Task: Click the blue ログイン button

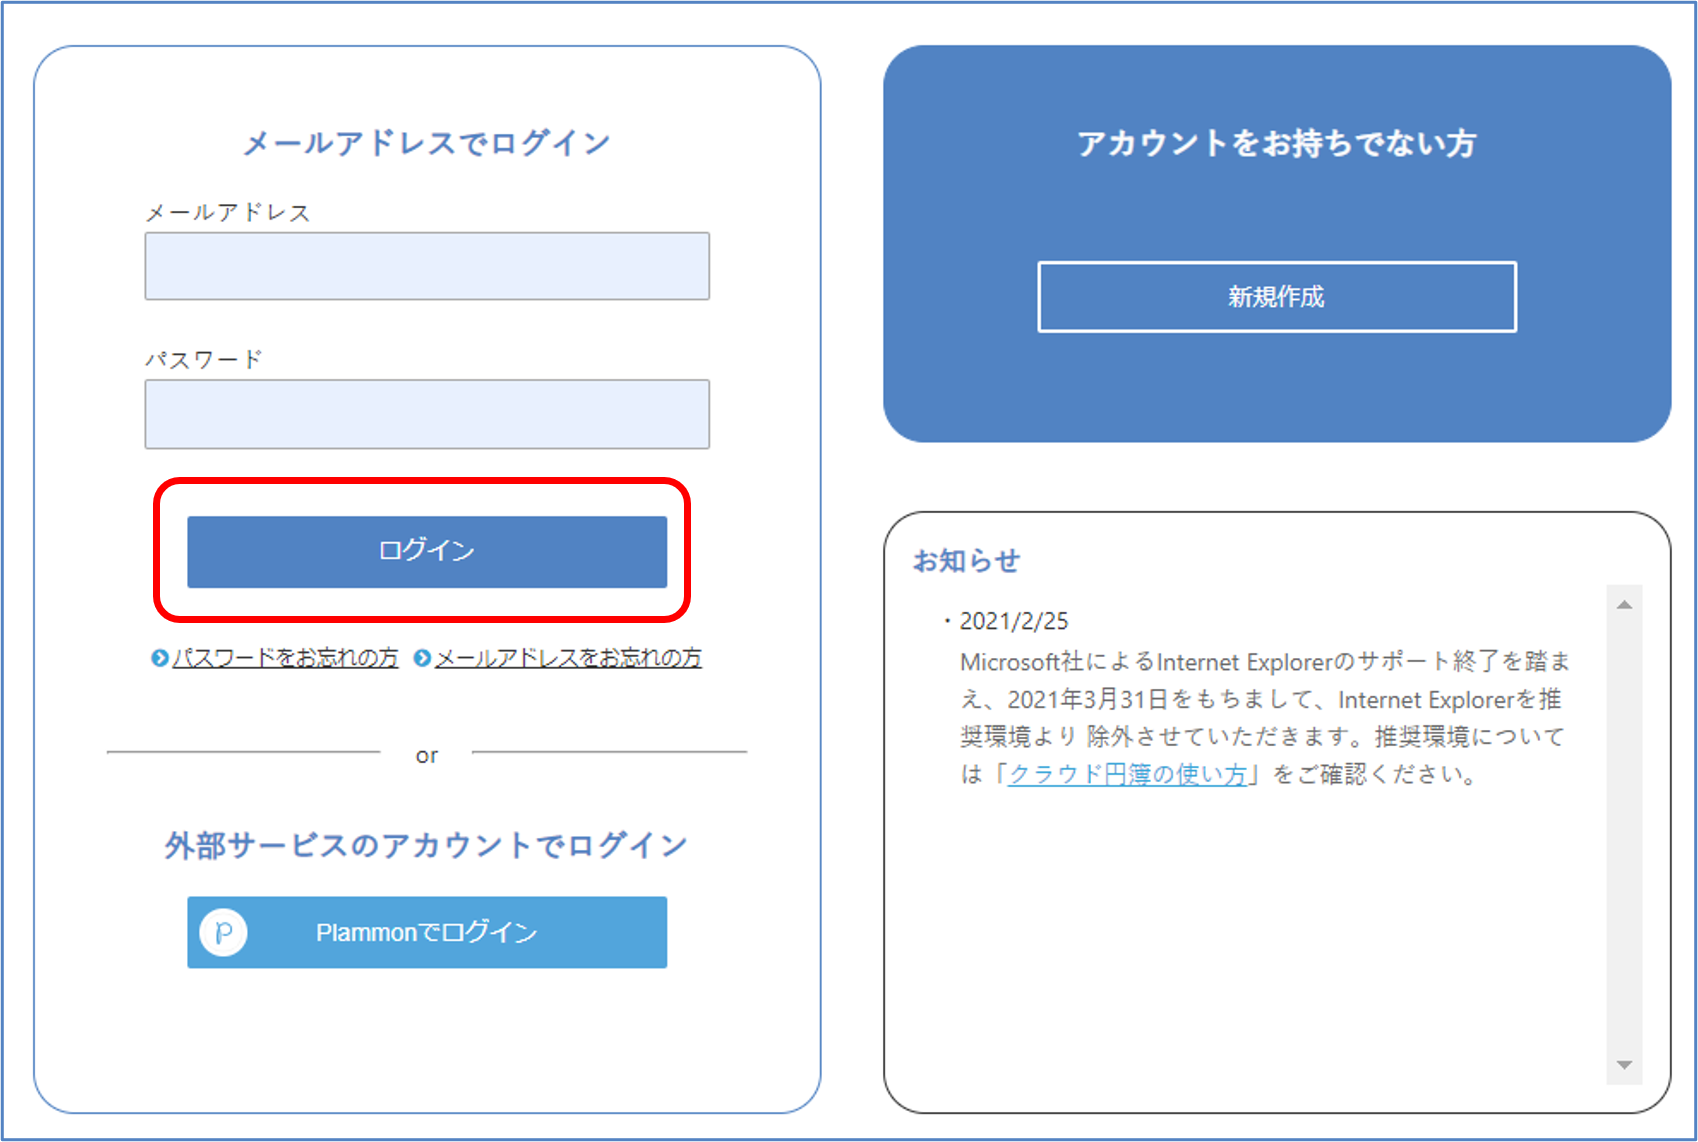Action: (x=427, y=551)
